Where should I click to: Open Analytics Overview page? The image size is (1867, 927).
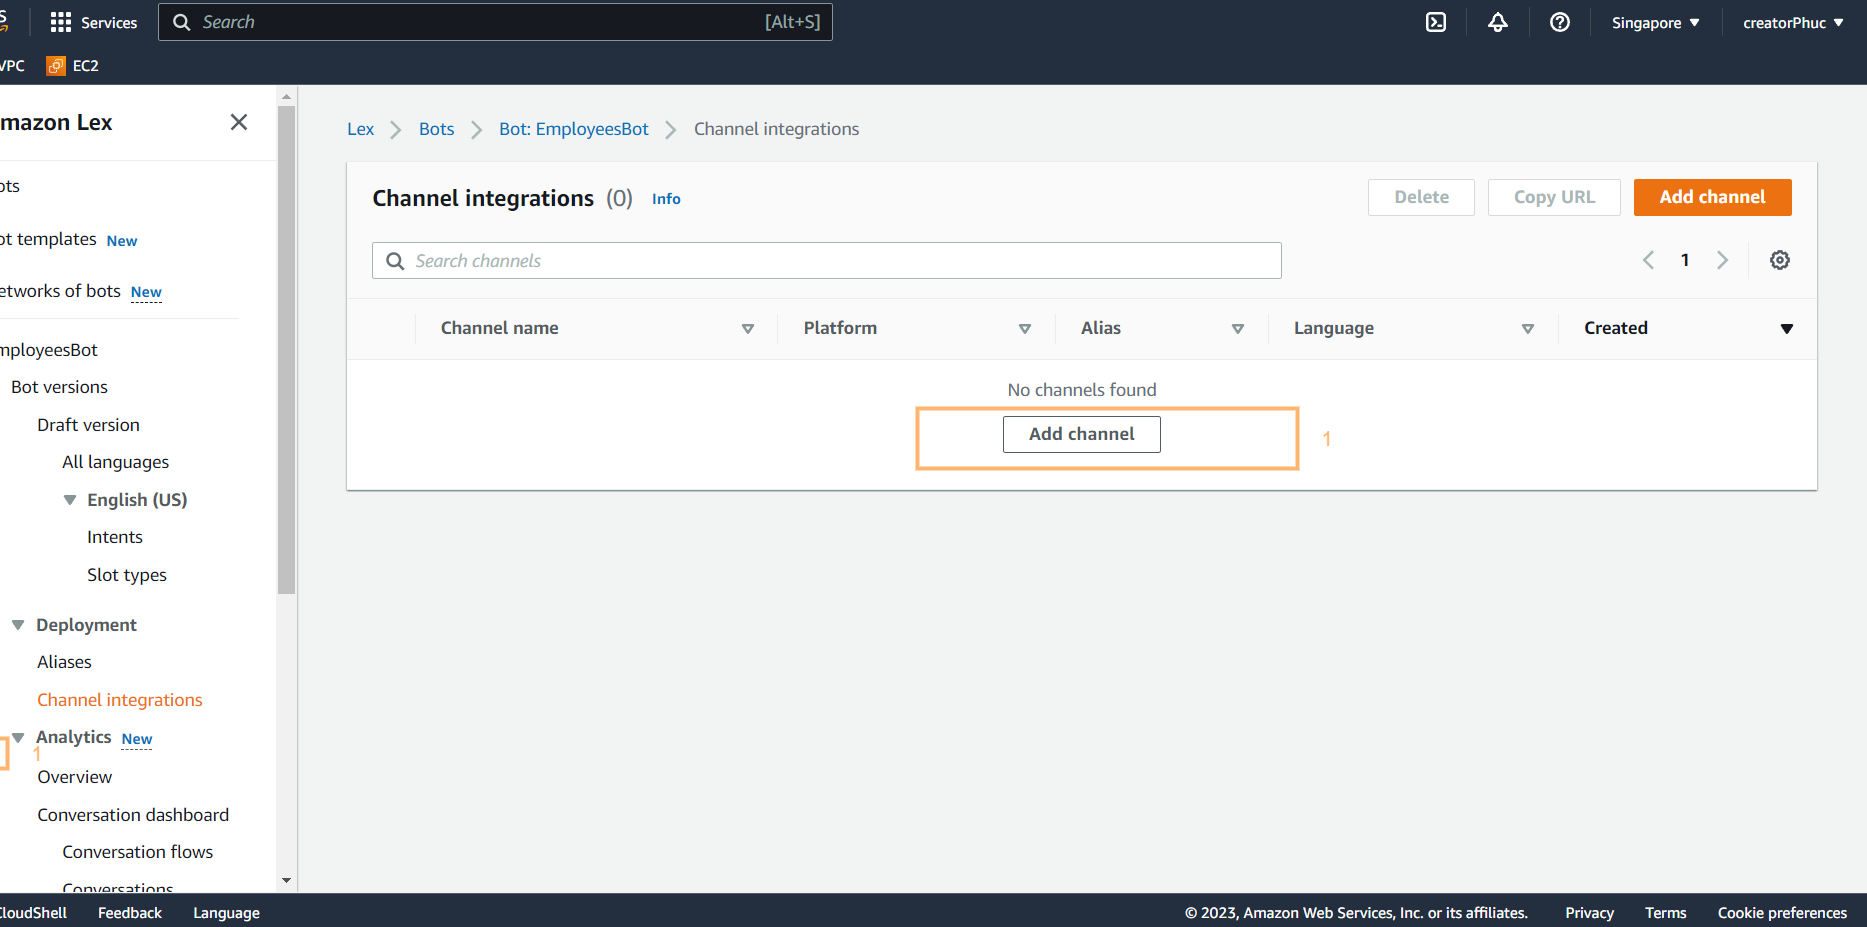point(74,777)
